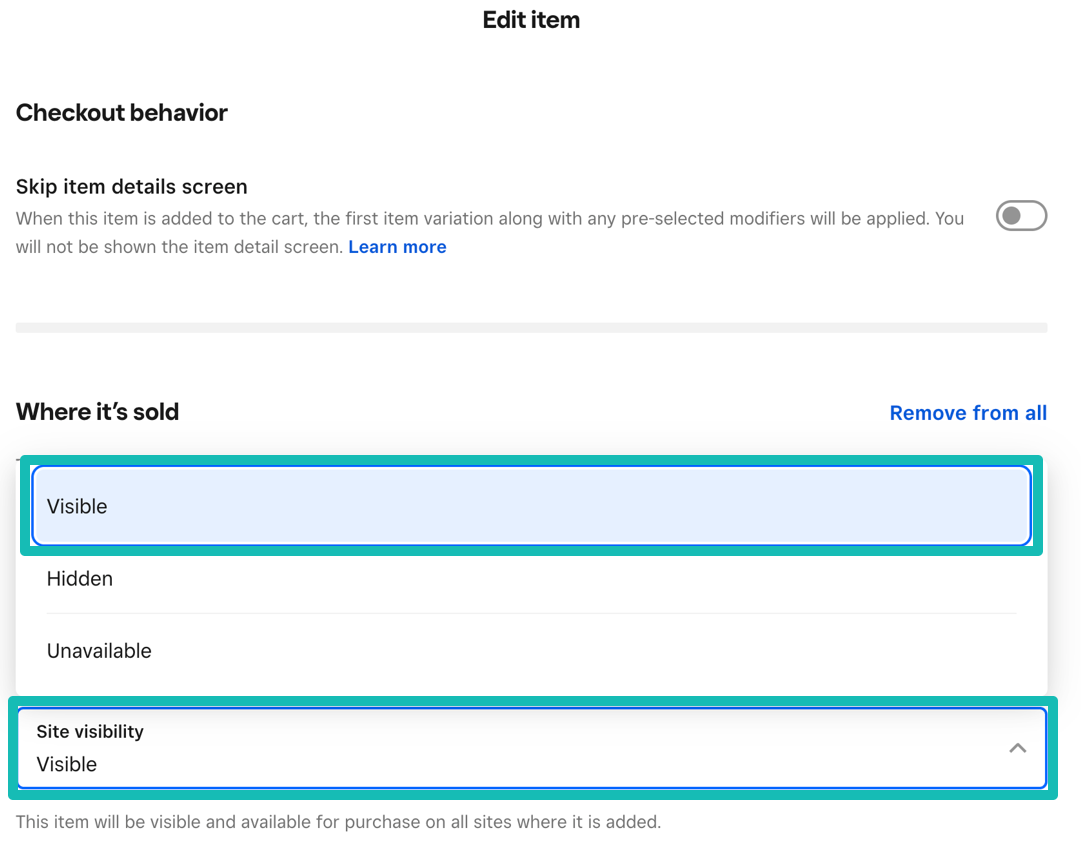Click the Remove from all link
Image resolution: width=1081 pixels, height=843 pixels.
pos(967,413)
